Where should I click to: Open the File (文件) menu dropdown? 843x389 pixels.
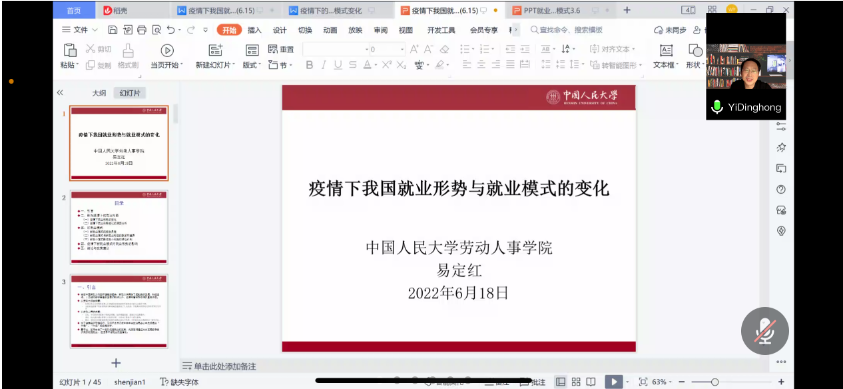pos(80,30)
